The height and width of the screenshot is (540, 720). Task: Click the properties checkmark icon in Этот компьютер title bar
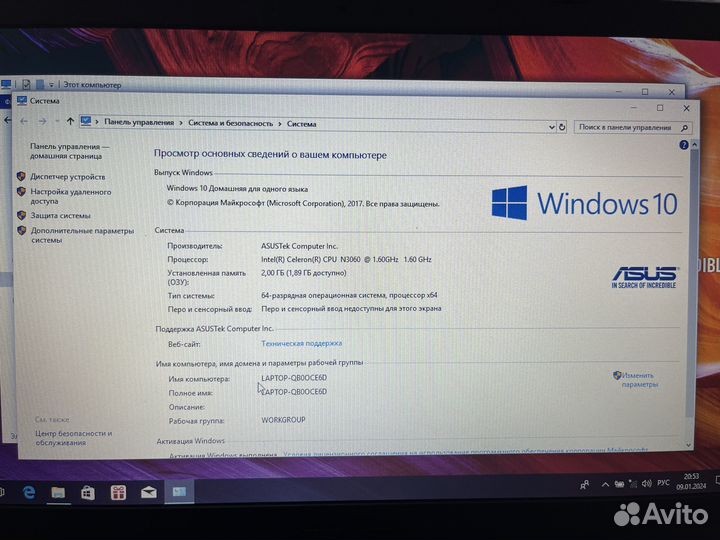pos(26,84)
